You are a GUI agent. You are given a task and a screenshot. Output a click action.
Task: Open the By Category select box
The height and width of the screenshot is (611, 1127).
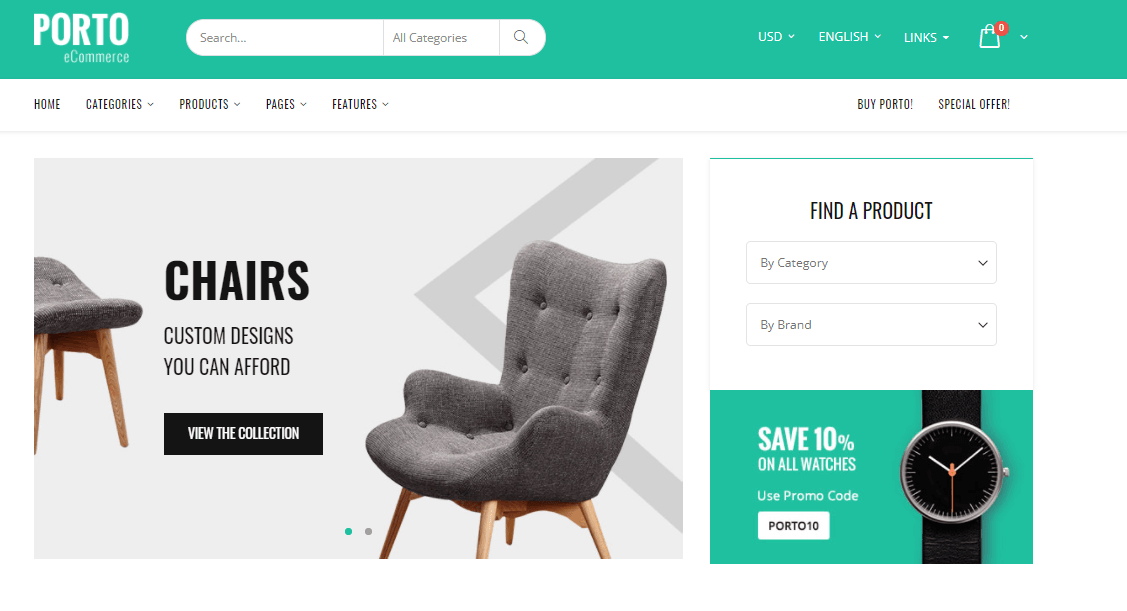(x=871, y=262)
